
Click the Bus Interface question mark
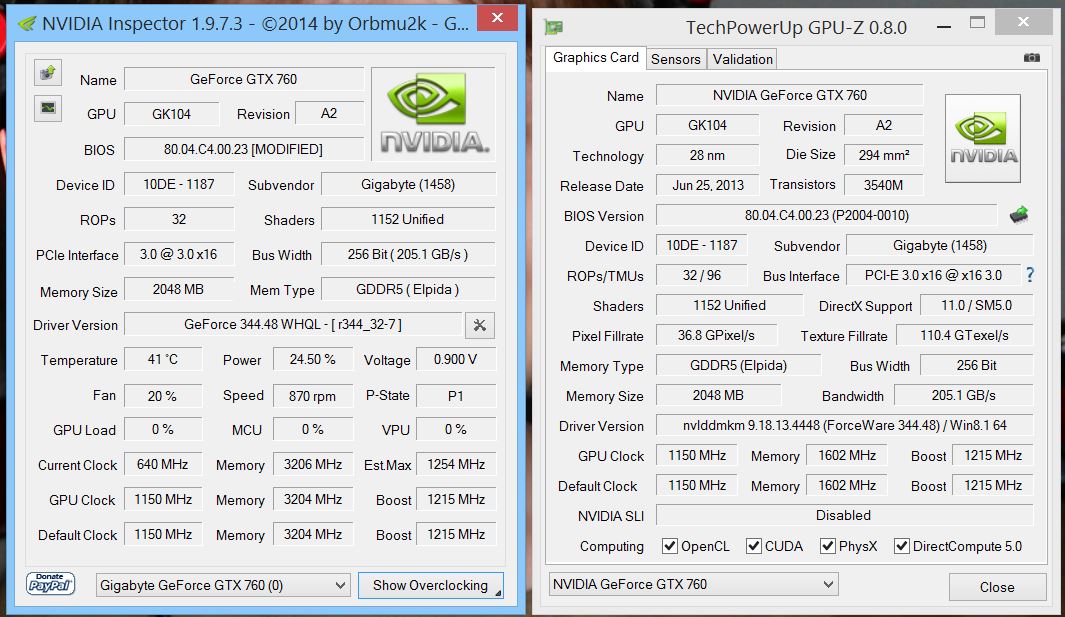pyautogui.click(x=1030, y=275)
